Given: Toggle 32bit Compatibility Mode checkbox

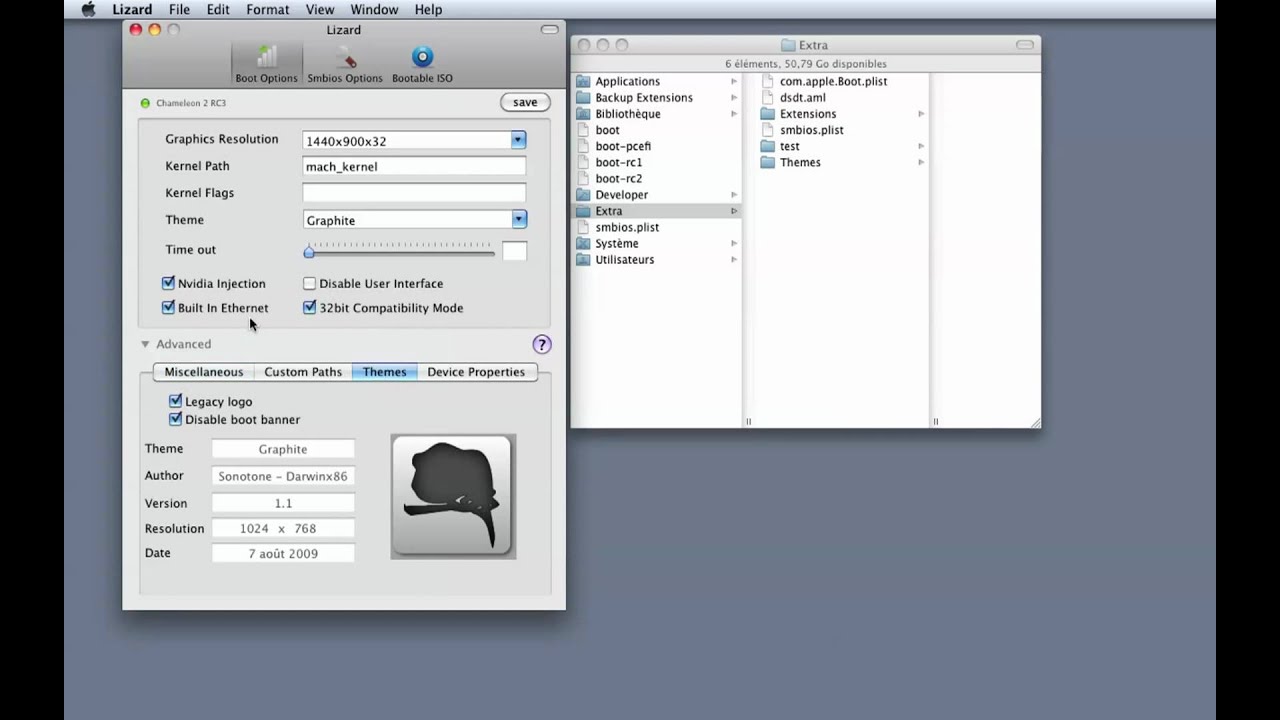Looking at the screenshot, I should click(x=310, y=308).
